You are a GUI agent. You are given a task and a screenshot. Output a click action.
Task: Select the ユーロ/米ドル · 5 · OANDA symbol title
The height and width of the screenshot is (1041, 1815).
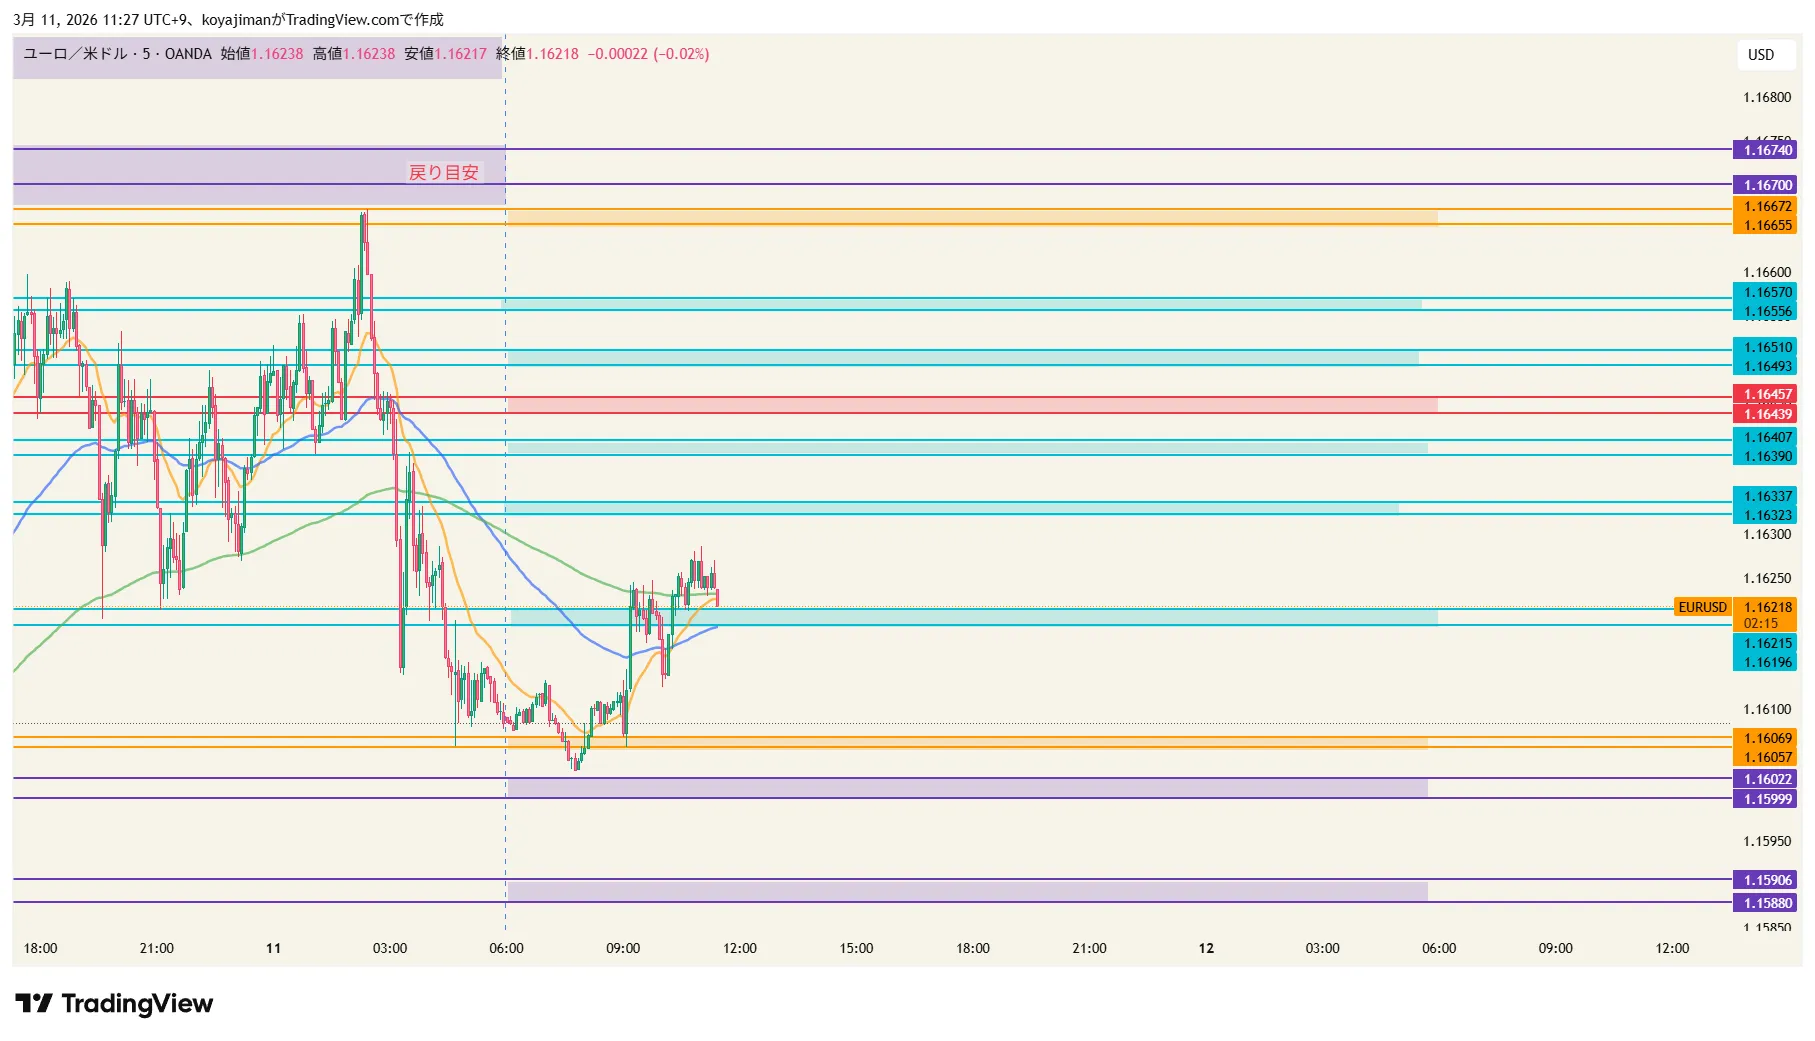pos(117,54)
